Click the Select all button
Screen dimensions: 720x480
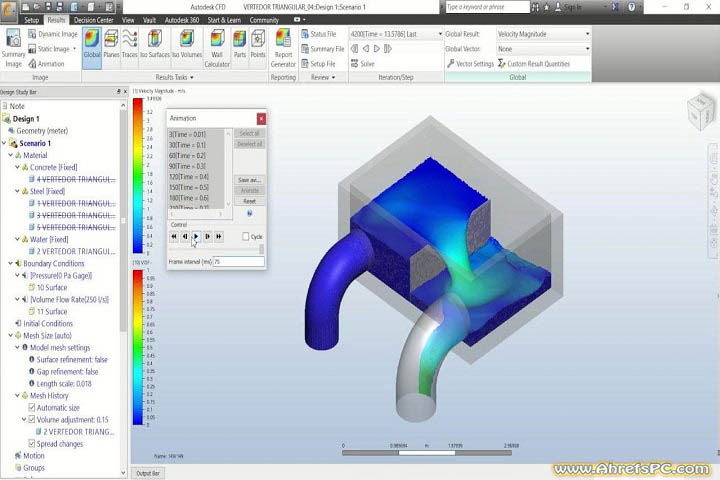[x=249, y=133]
